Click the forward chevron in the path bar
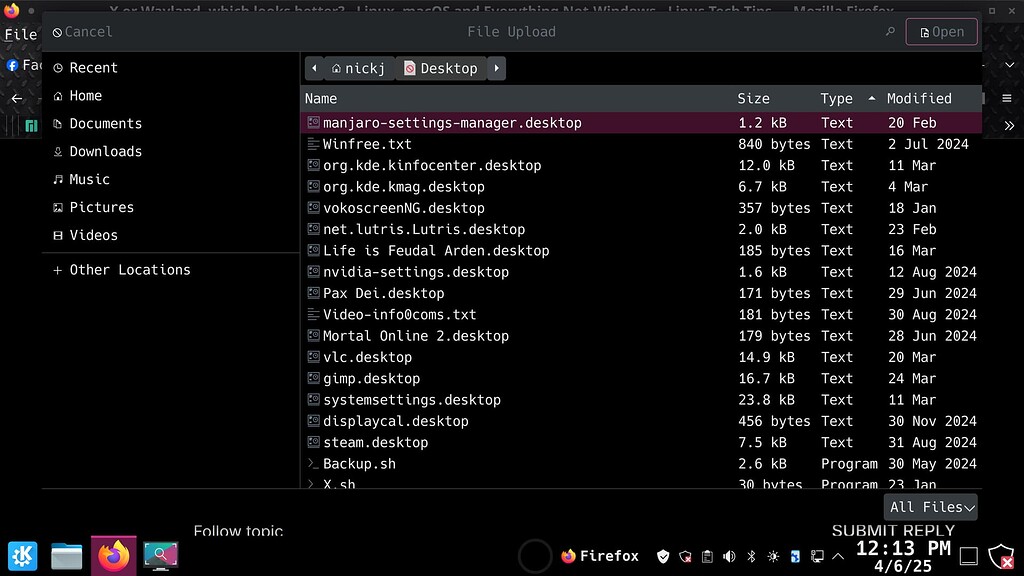 pyautogui.click(x=495, y=68)
